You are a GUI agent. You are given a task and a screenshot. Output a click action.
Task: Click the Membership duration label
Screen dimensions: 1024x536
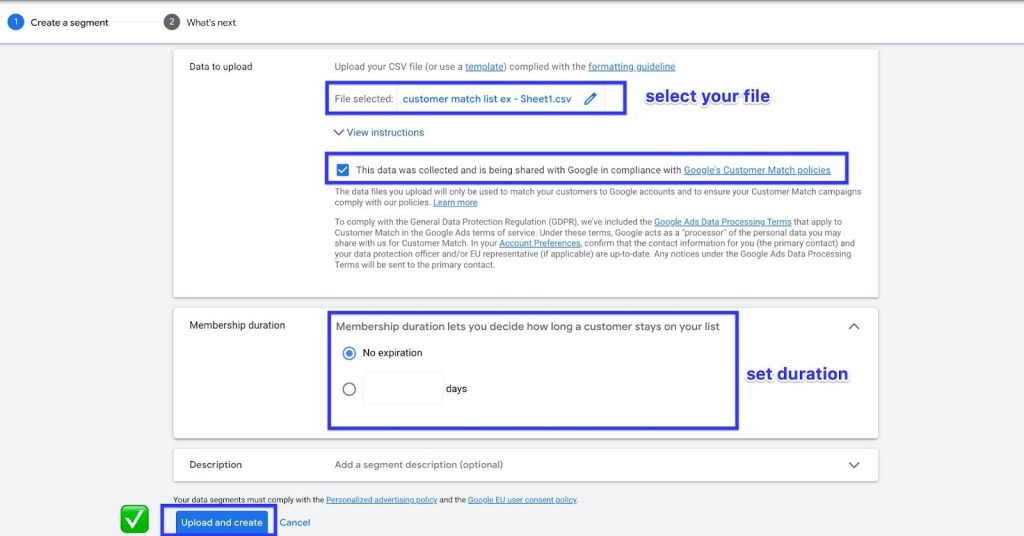[x=237, y=325]
